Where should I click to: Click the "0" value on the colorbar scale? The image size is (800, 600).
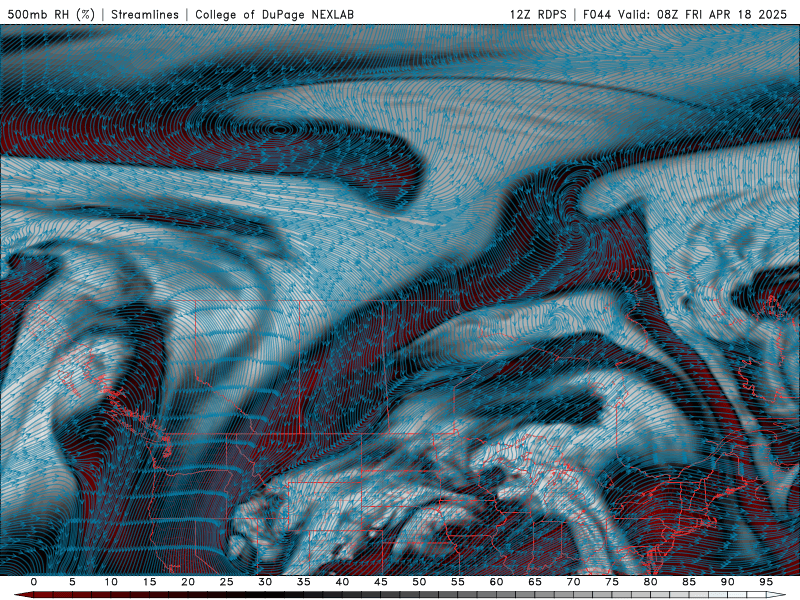[34, 582]
